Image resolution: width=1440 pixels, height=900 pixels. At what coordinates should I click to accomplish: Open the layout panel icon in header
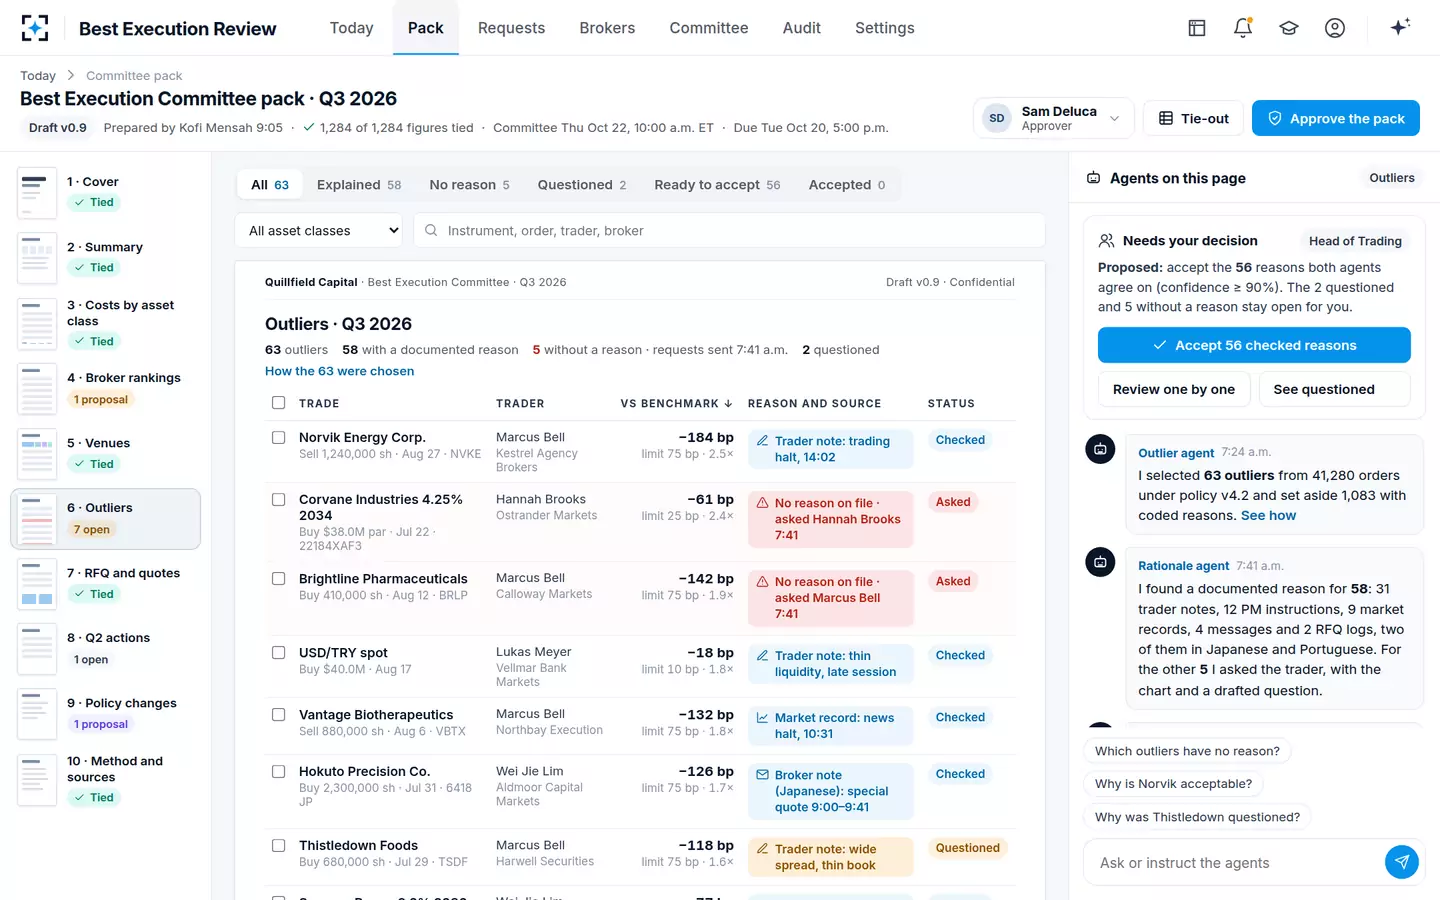point(1197,28)
